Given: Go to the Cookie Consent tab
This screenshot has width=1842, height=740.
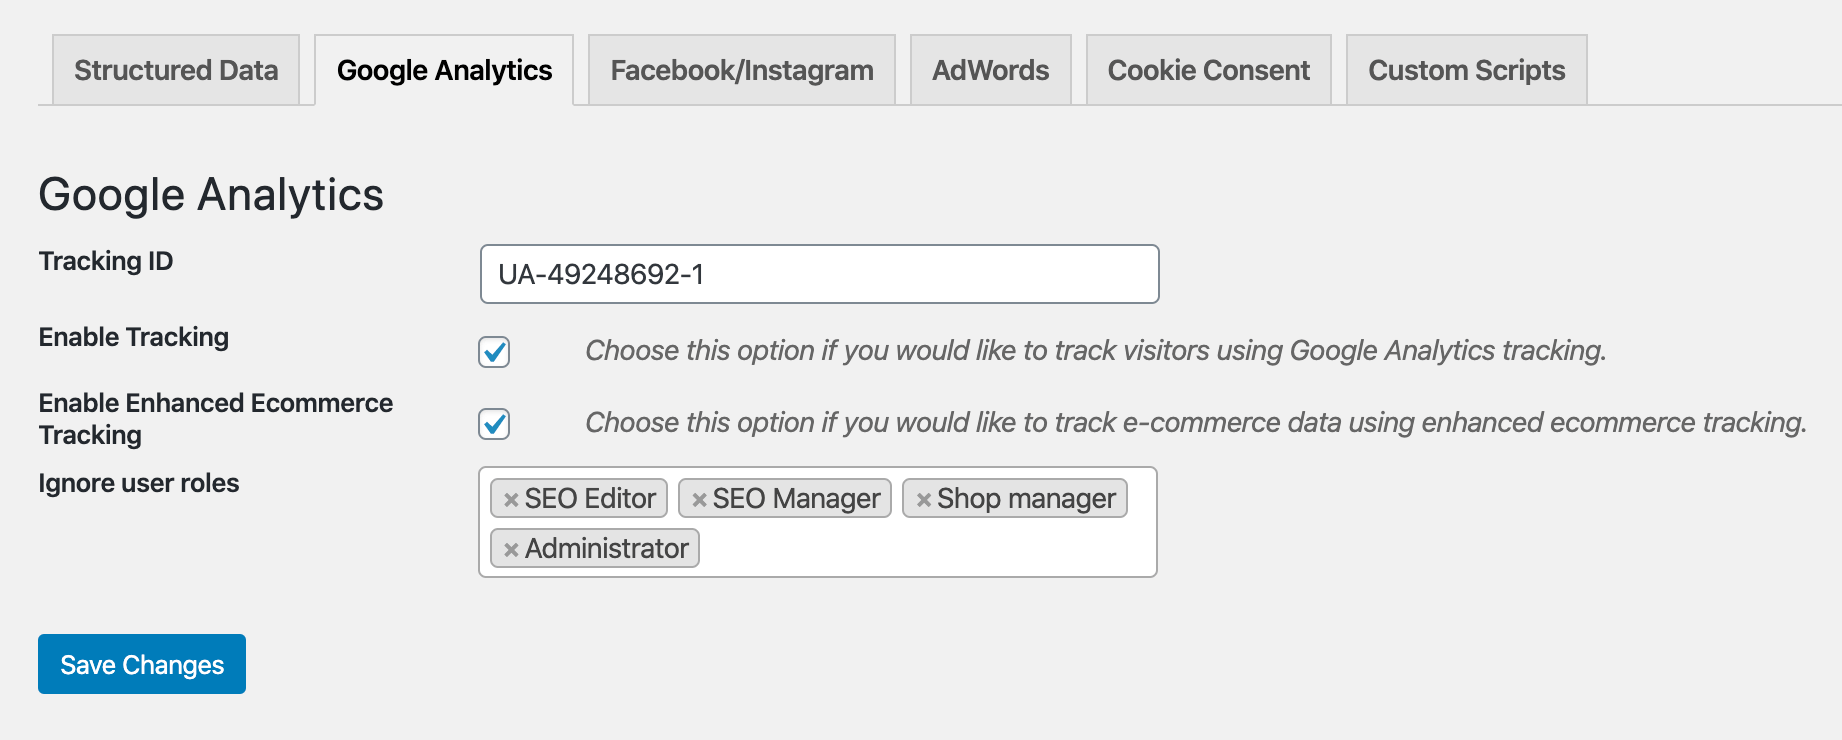Looking at the screenshot, I should [1209, 70].
